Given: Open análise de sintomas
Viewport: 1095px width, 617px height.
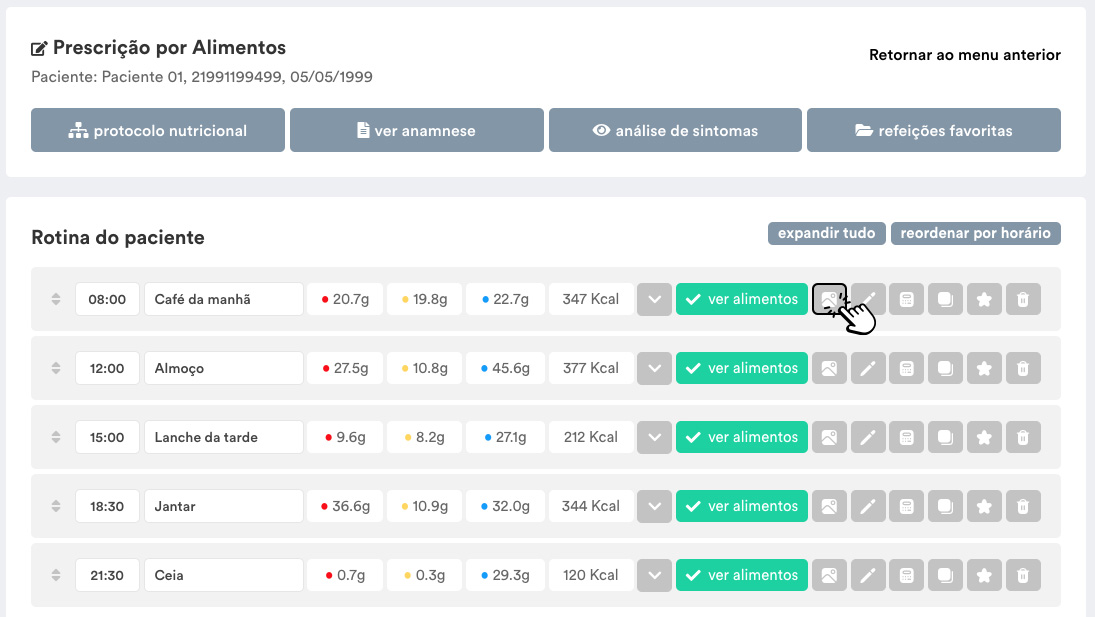Looking at the screenshot, I should (x=675, y=130).
